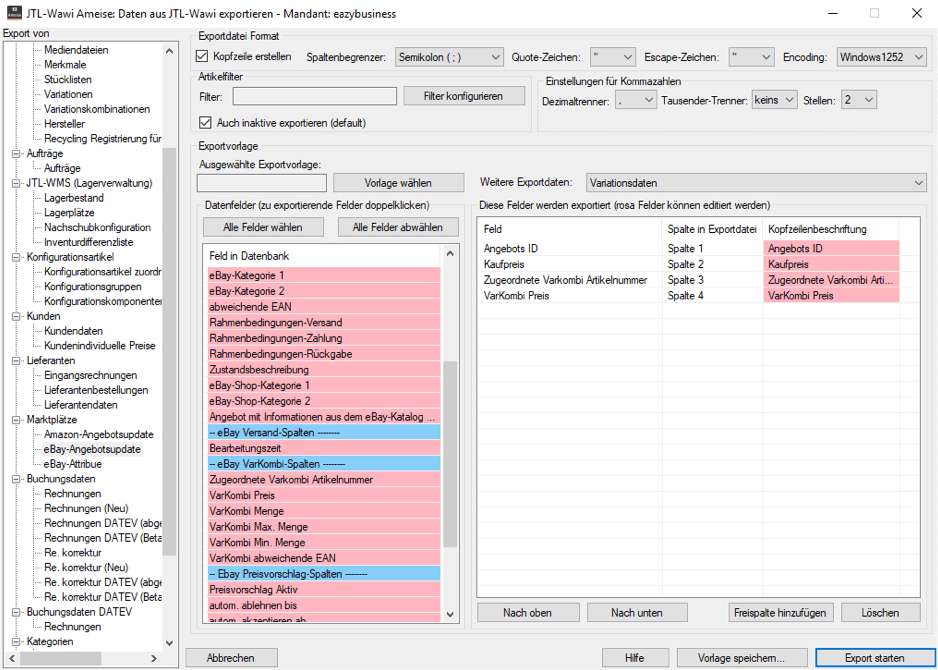This screenshot has height=670, width=938.
Task: Select Variationskombinationen in the tree
Action: tap(97, 109)
